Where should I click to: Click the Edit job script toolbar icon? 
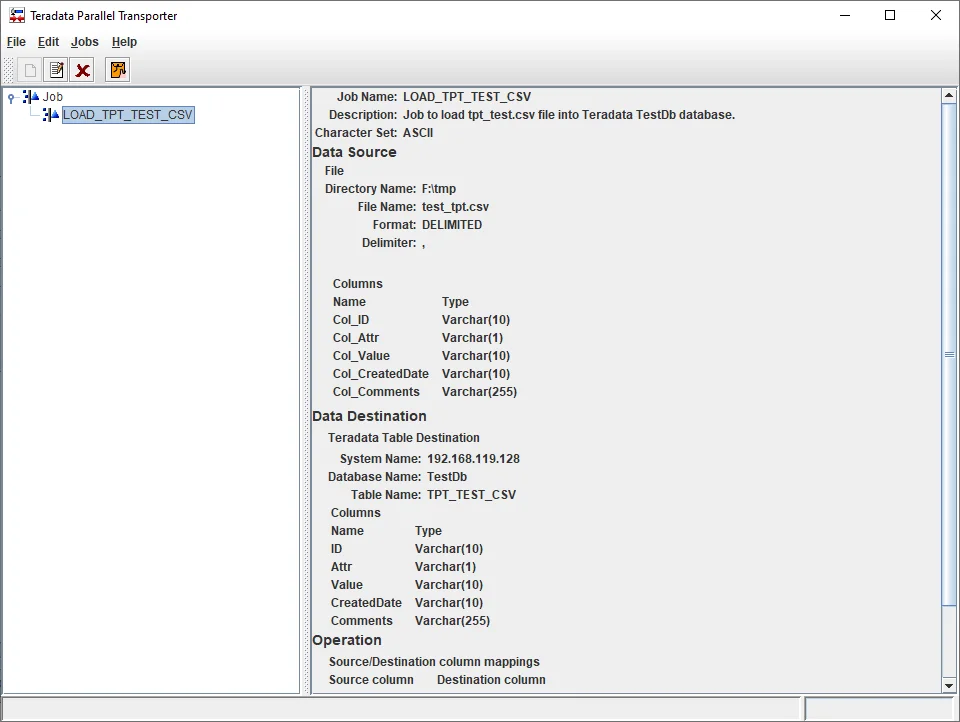pos(56,69)
